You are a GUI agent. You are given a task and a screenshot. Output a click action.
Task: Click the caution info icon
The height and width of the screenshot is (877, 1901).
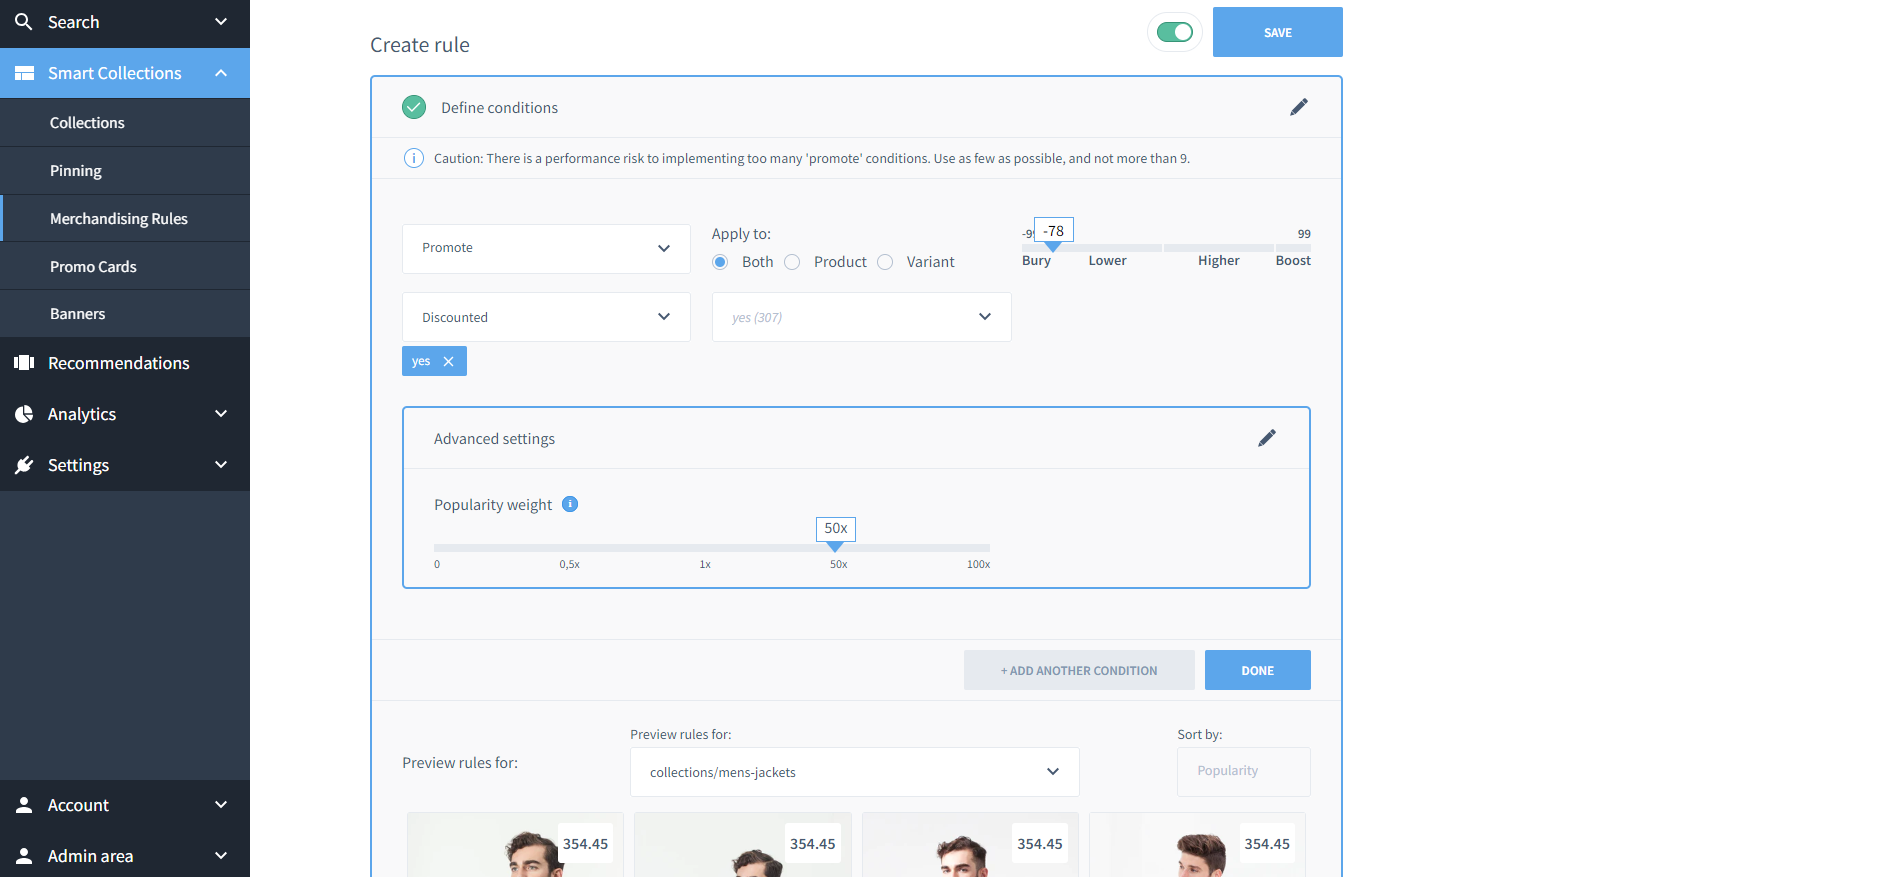tap(413, 158)
